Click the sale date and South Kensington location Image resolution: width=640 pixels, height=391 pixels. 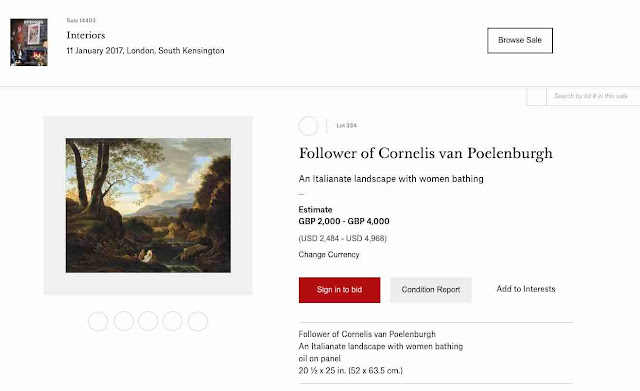click(145, 51)
